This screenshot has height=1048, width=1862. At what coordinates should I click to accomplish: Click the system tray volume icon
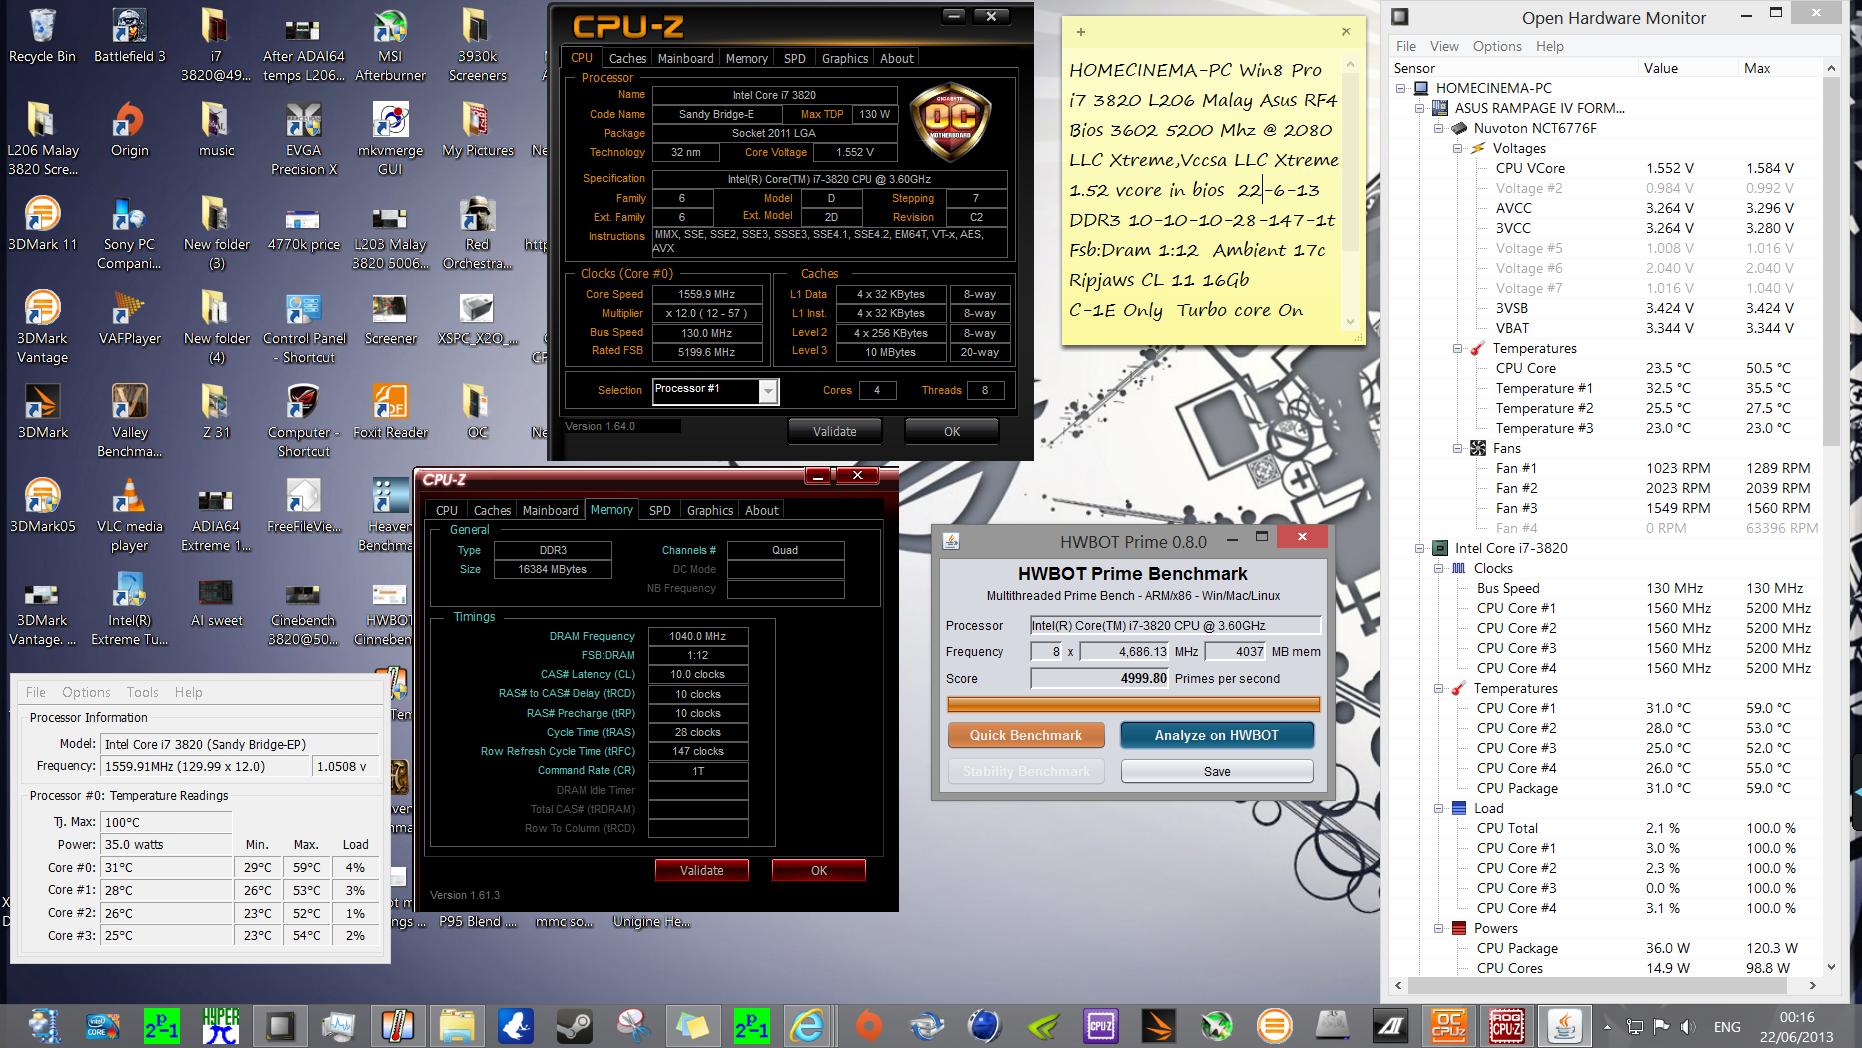tap(1688, 1027)
